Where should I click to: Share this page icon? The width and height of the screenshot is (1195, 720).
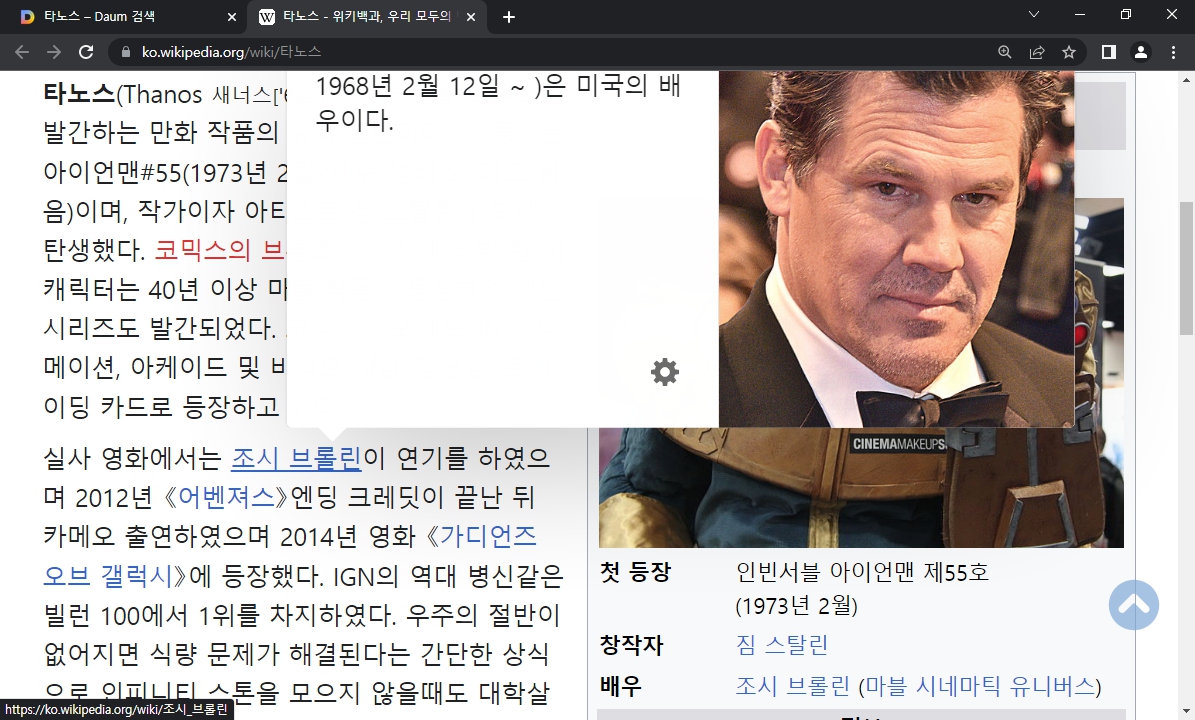[1036, 52]
